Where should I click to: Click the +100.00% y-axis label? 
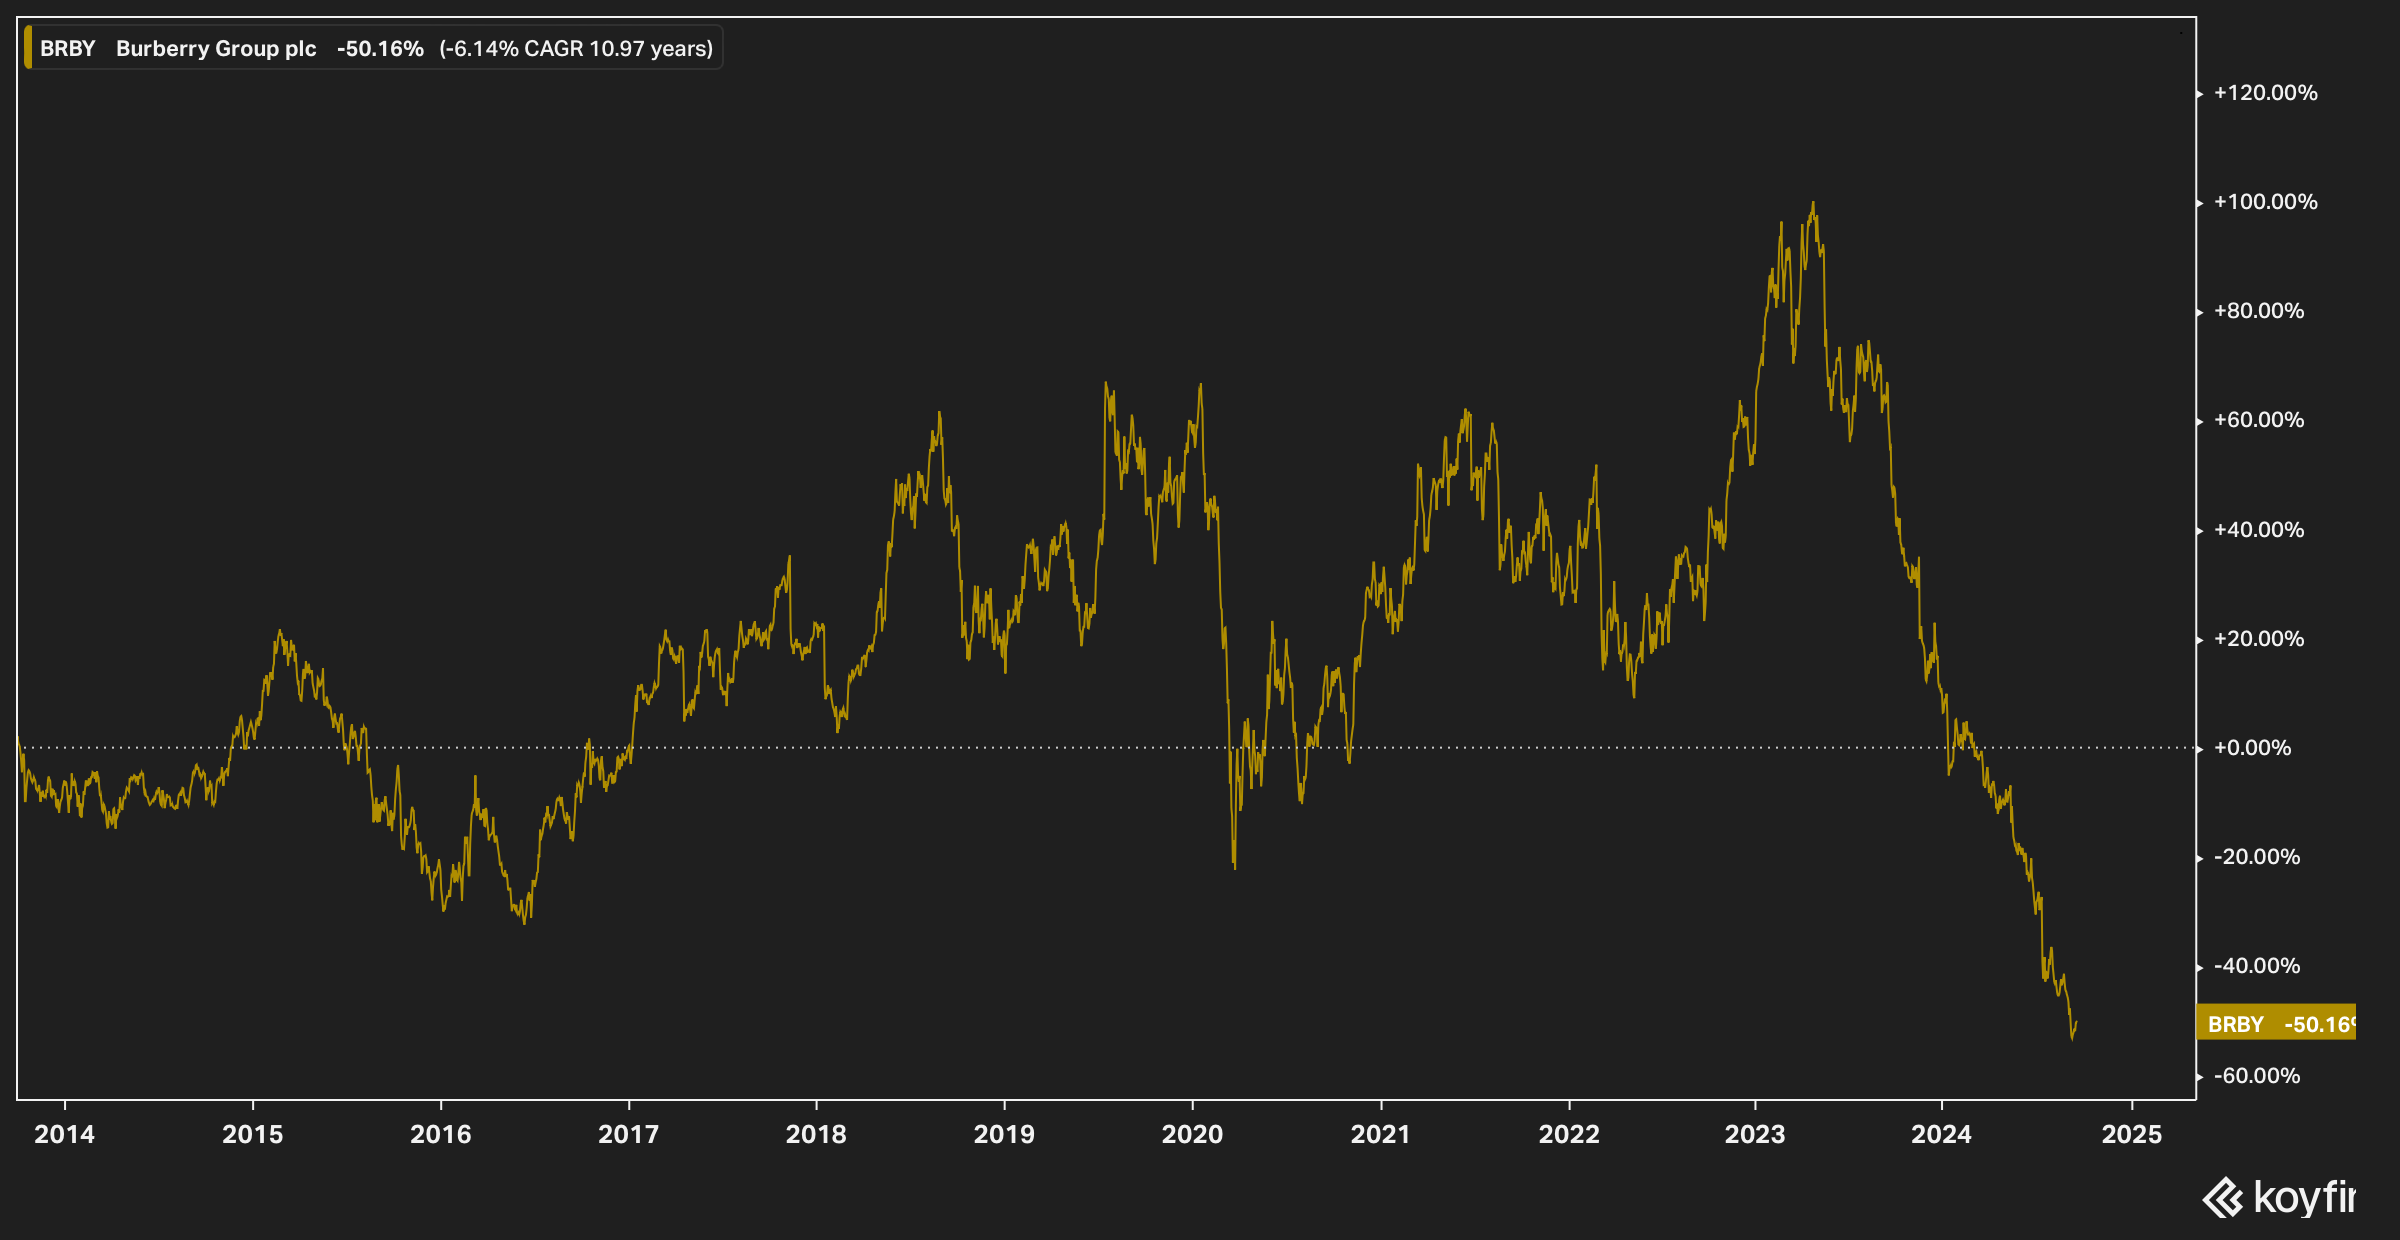[x=2265, y=202]
